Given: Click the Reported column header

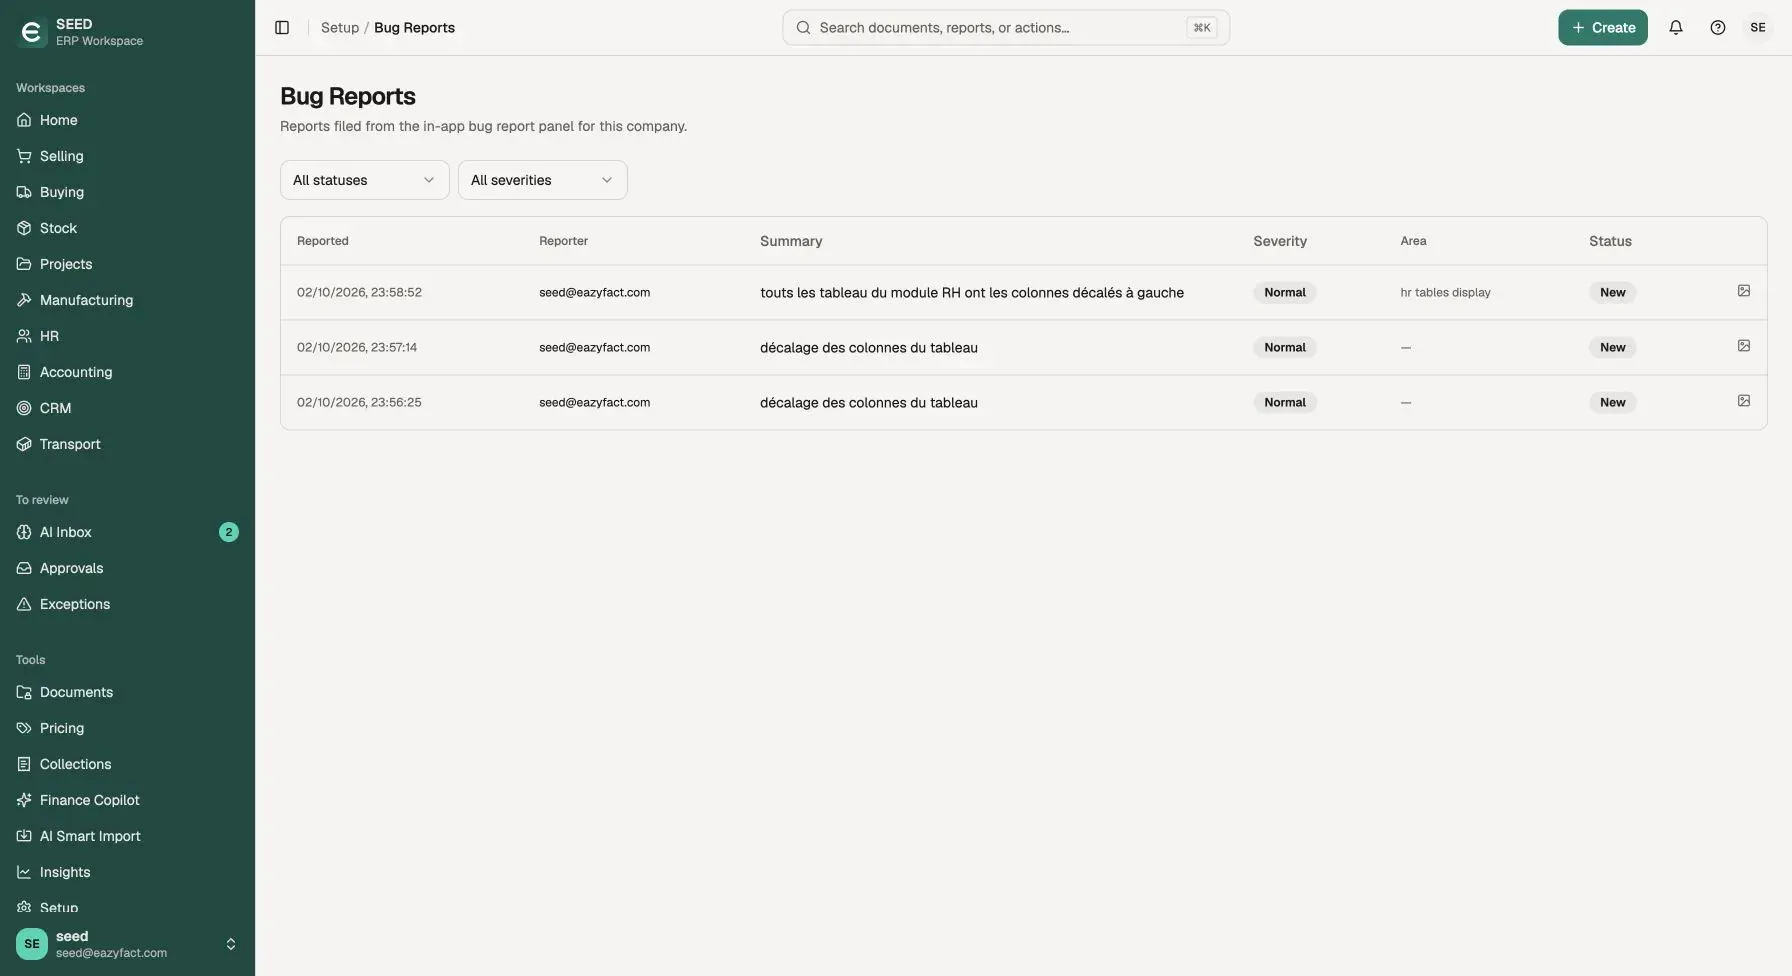Looking at the screenshot, I should click(323, 241).
